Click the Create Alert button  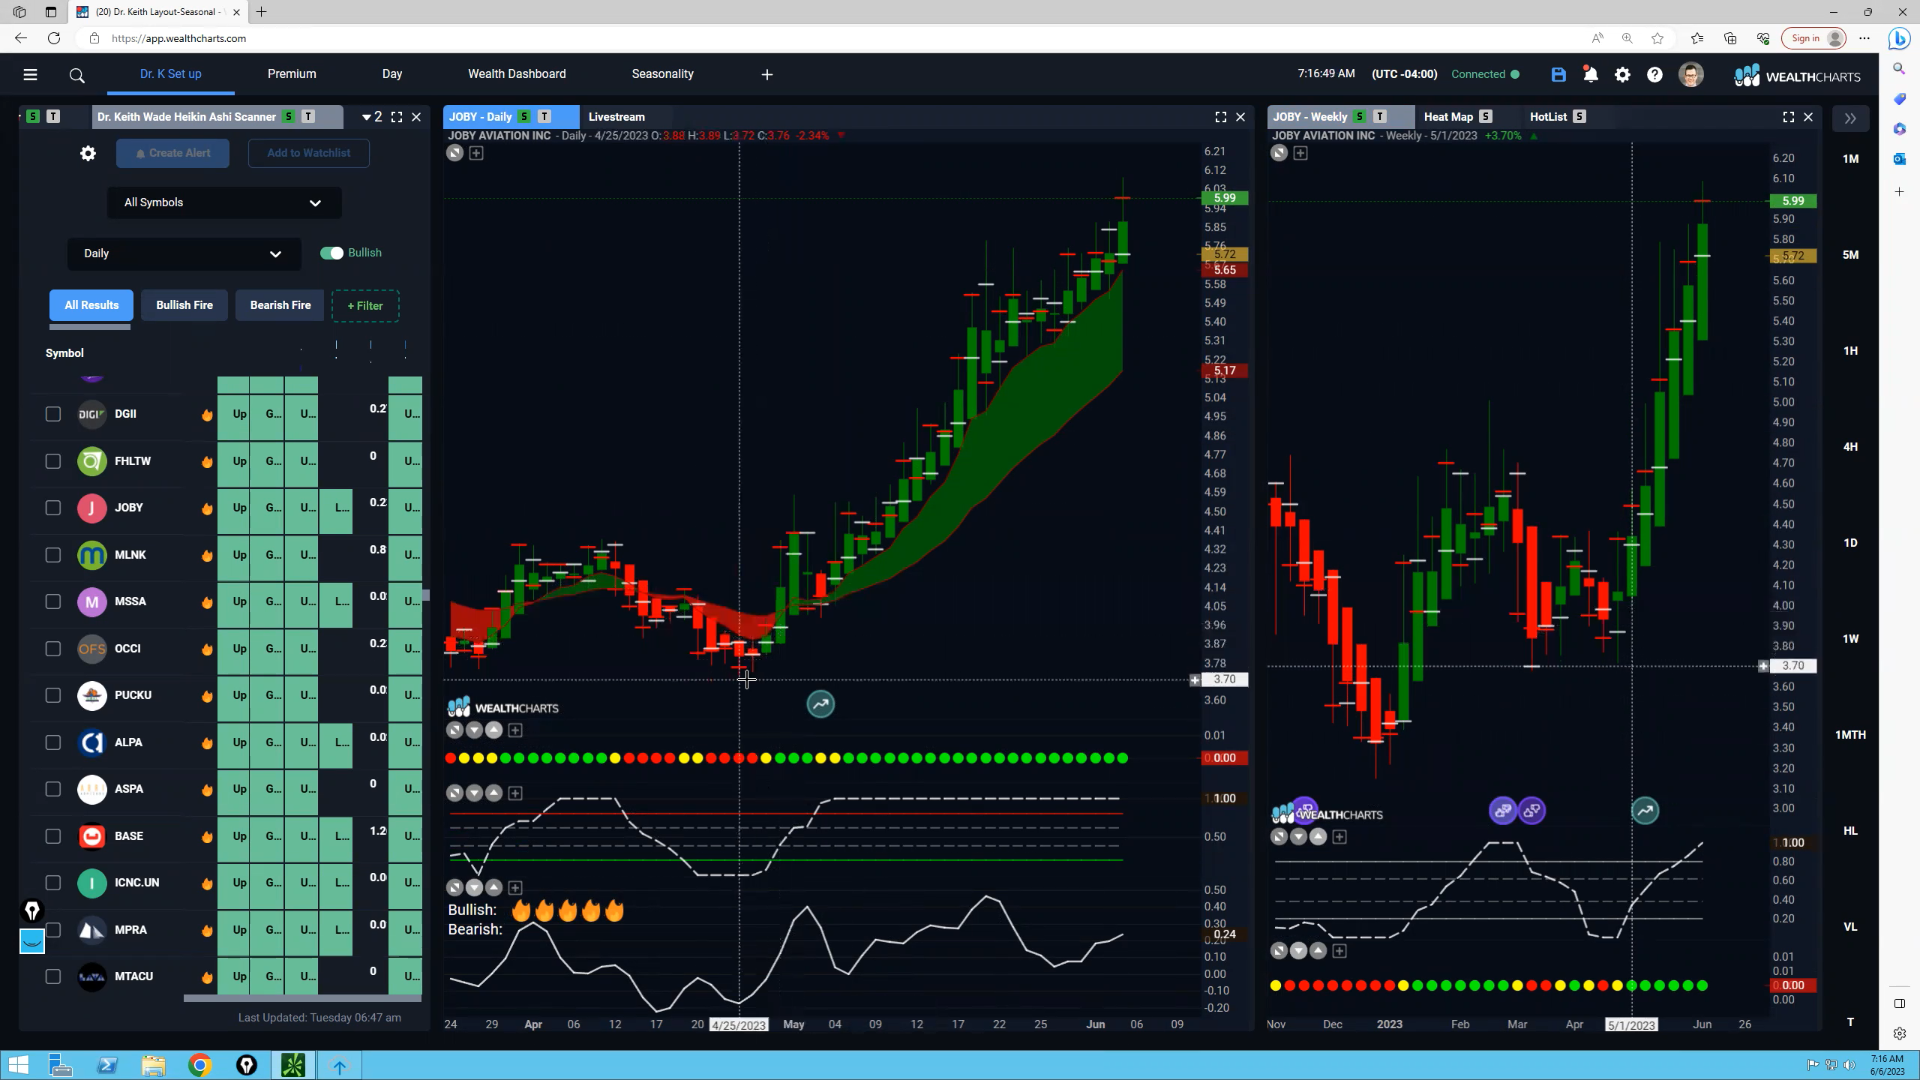(173, 153)
